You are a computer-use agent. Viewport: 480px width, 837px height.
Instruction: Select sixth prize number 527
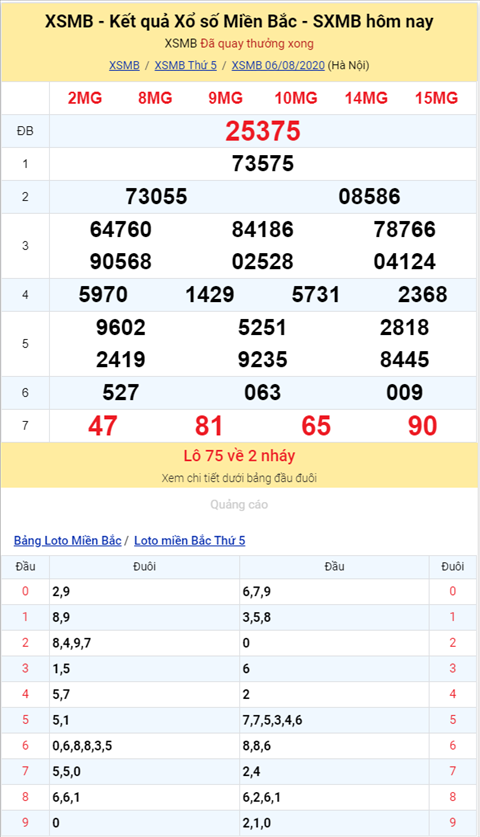coord(121,393)
